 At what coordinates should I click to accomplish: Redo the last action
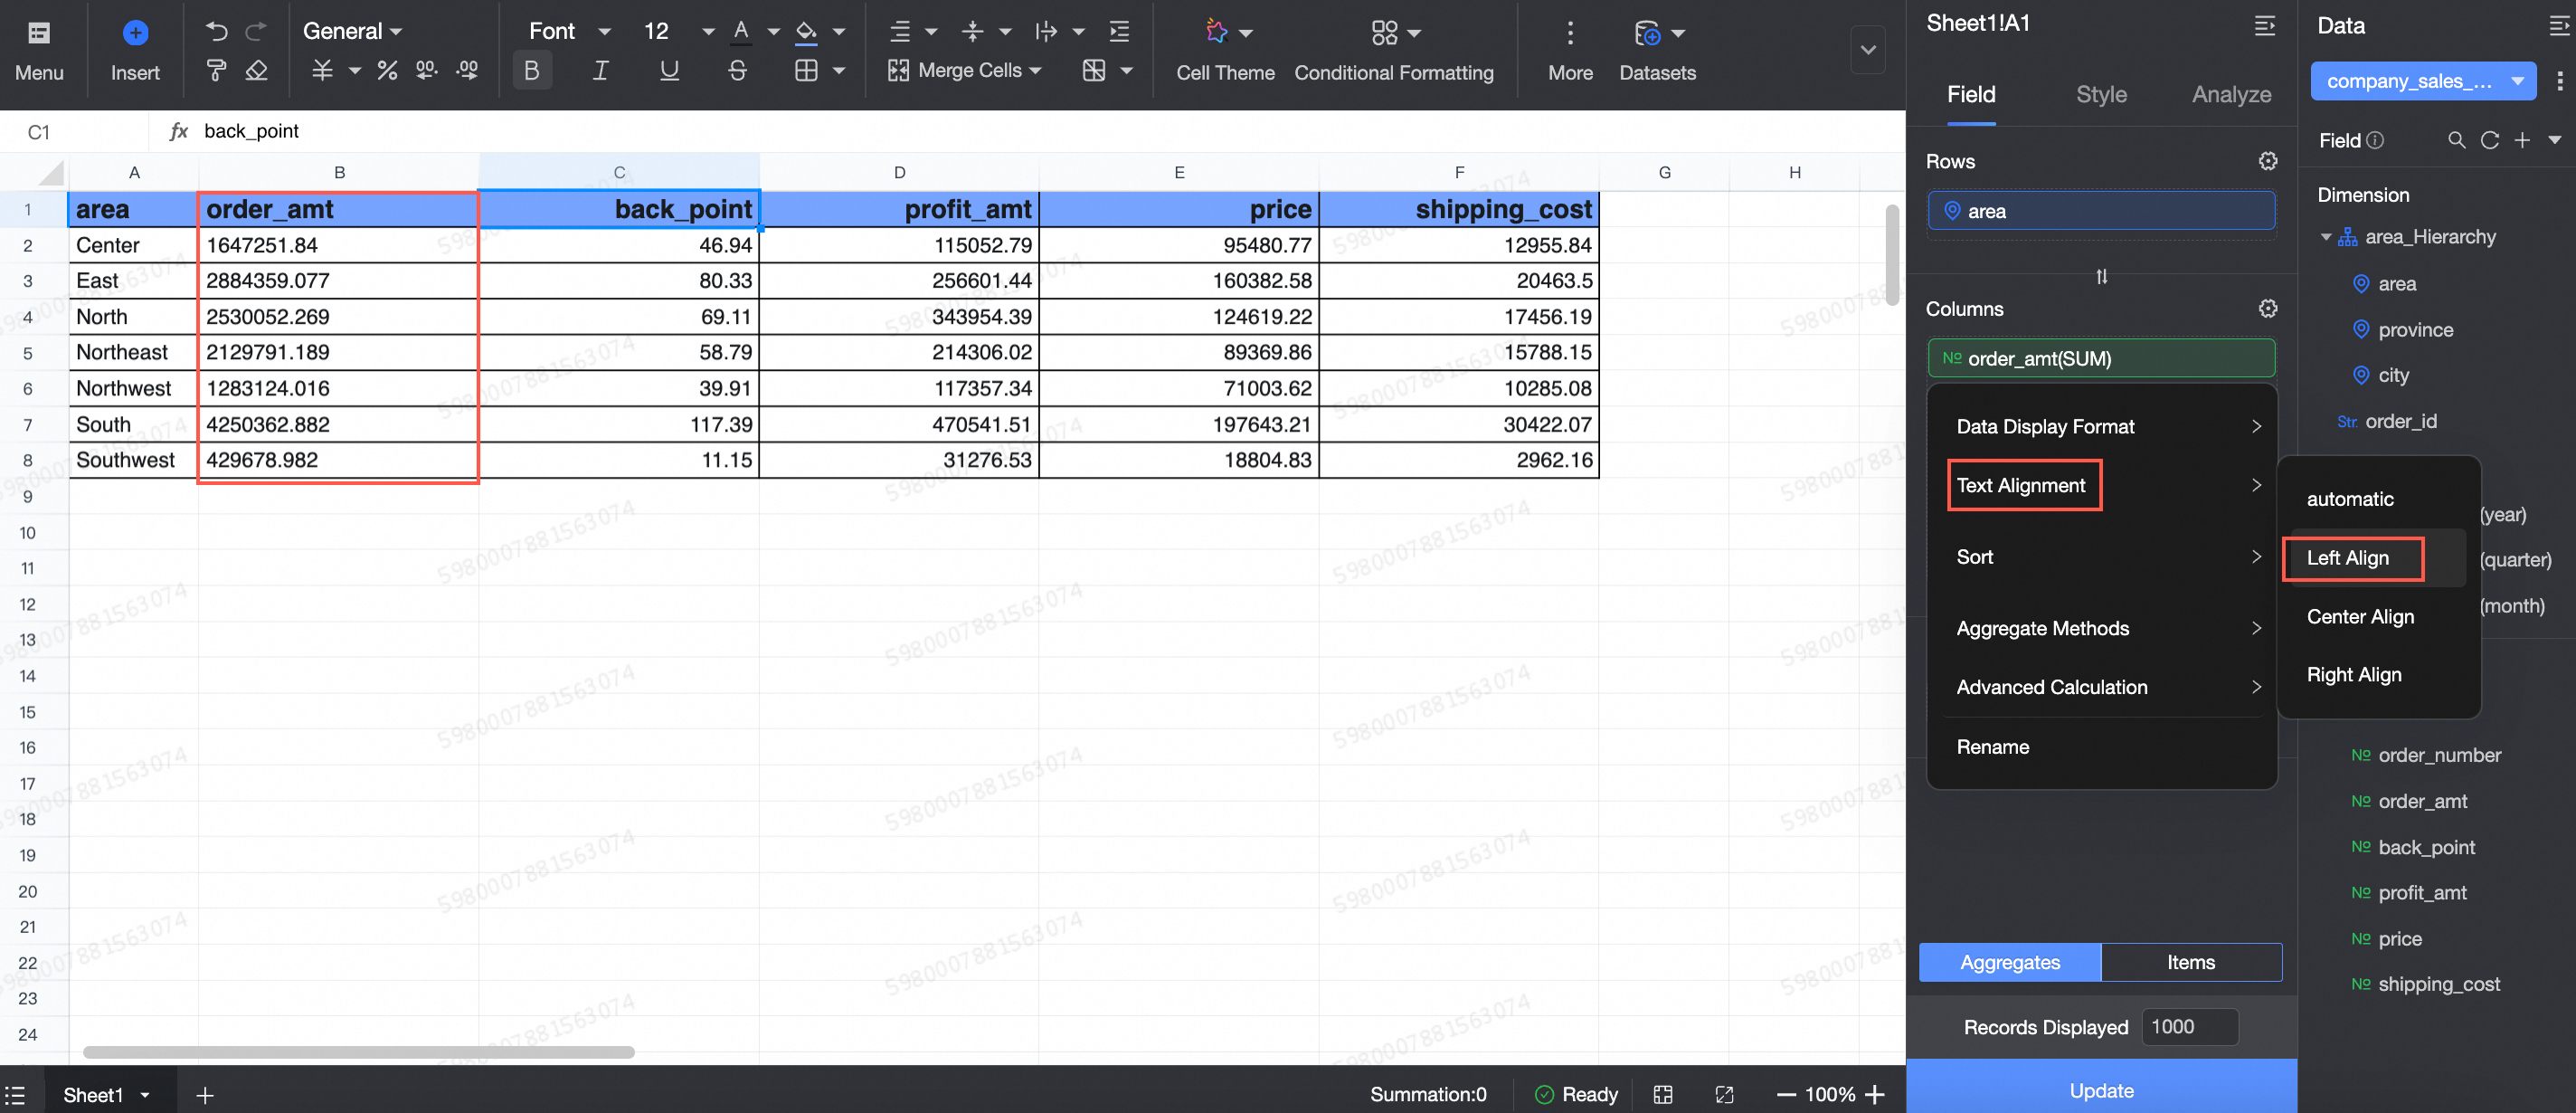pos(256,32)
